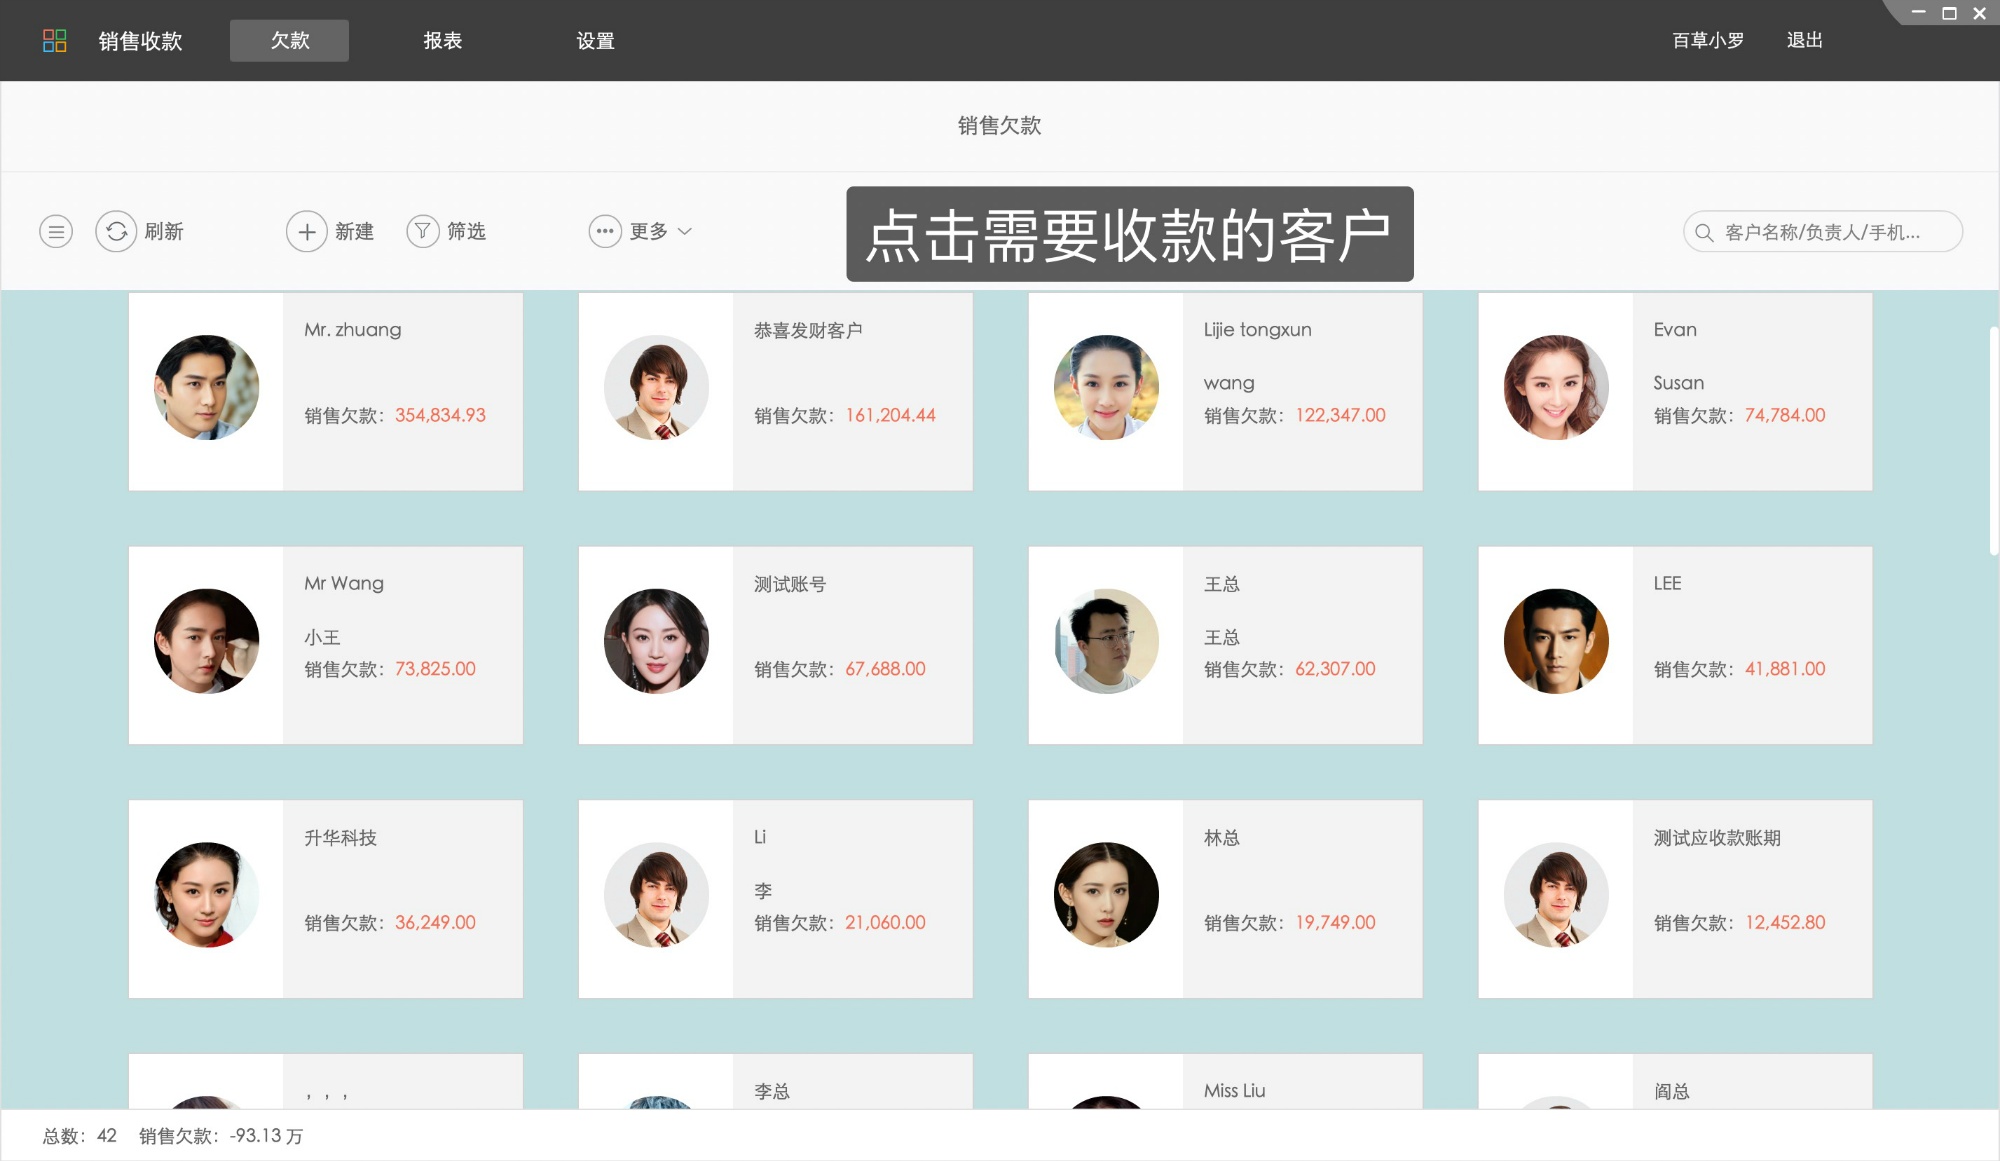The height and width of the screenshot is (1161, 2000).
Task: Click the more options (更多) ellipsis icon
Action: (604, 231)
